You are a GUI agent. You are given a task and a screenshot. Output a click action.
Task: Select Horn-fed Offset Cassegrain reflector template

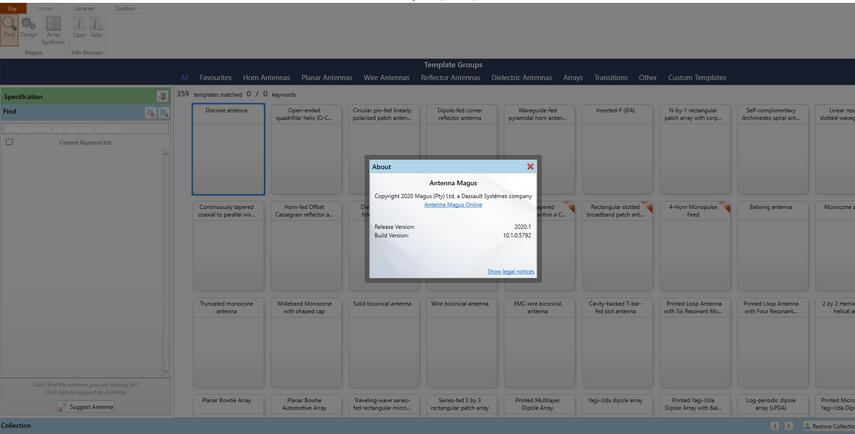coord(306,246)
